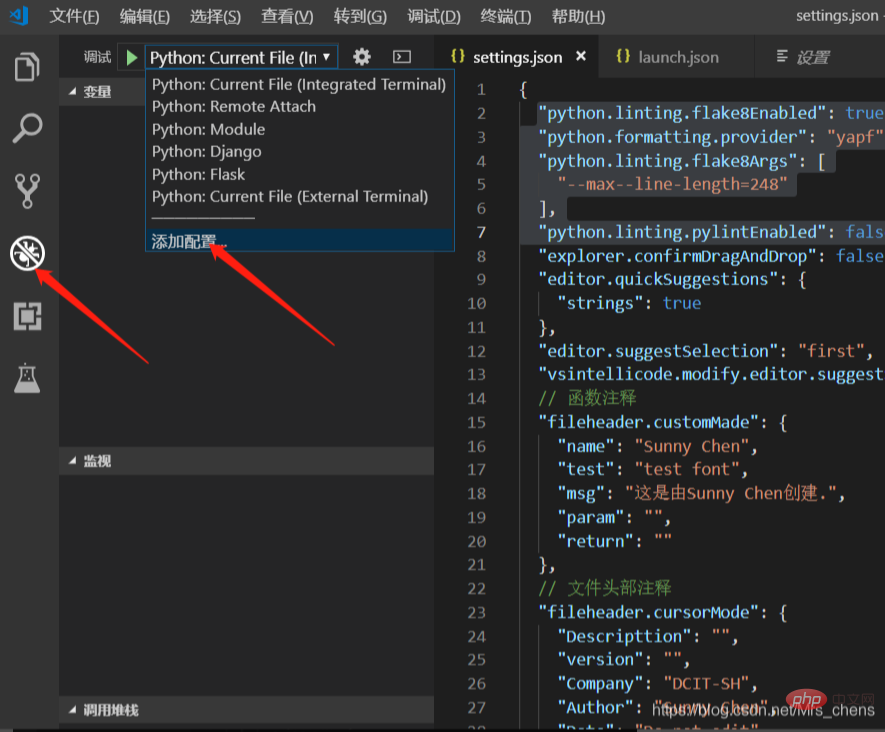This screenshot has width=885, height=732.
Task: Open the debug configuration dropdown
Action: 241,58
